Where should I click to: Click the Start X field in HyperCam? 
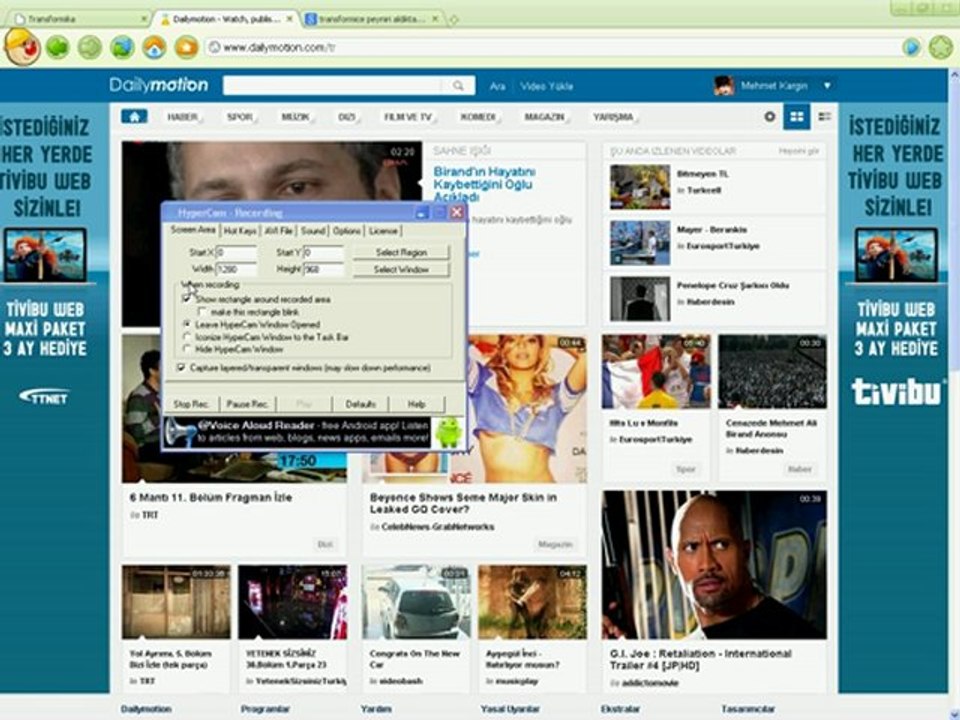coord(237,252)
